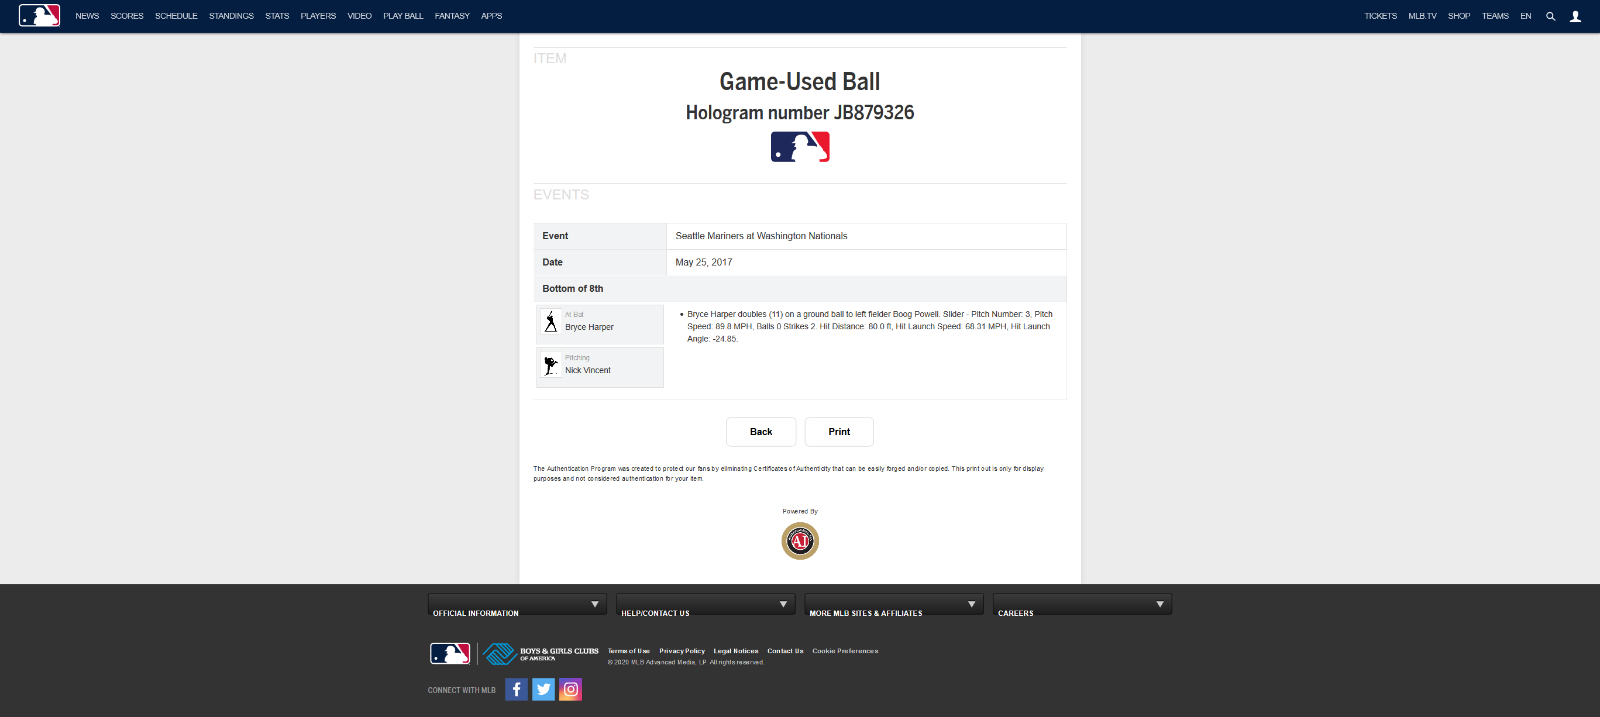
Task: Open the Standings menu item
Action: coord(231,16)
